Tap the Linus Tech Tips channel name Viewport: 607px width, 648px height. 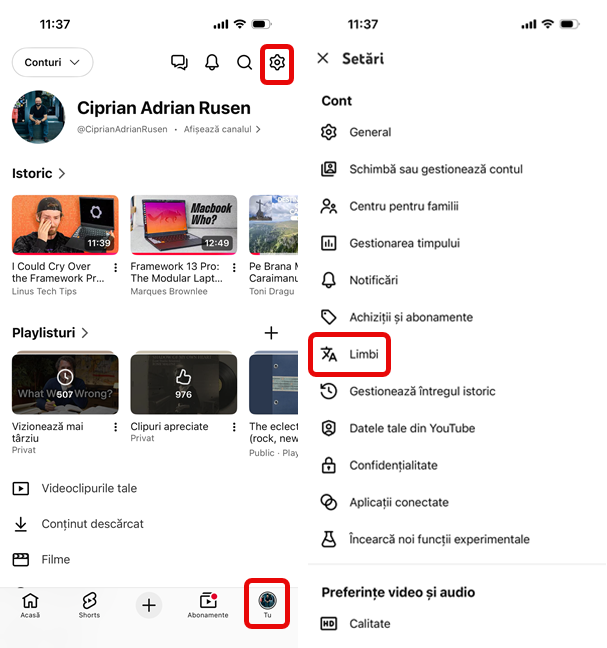coord(44,291)
